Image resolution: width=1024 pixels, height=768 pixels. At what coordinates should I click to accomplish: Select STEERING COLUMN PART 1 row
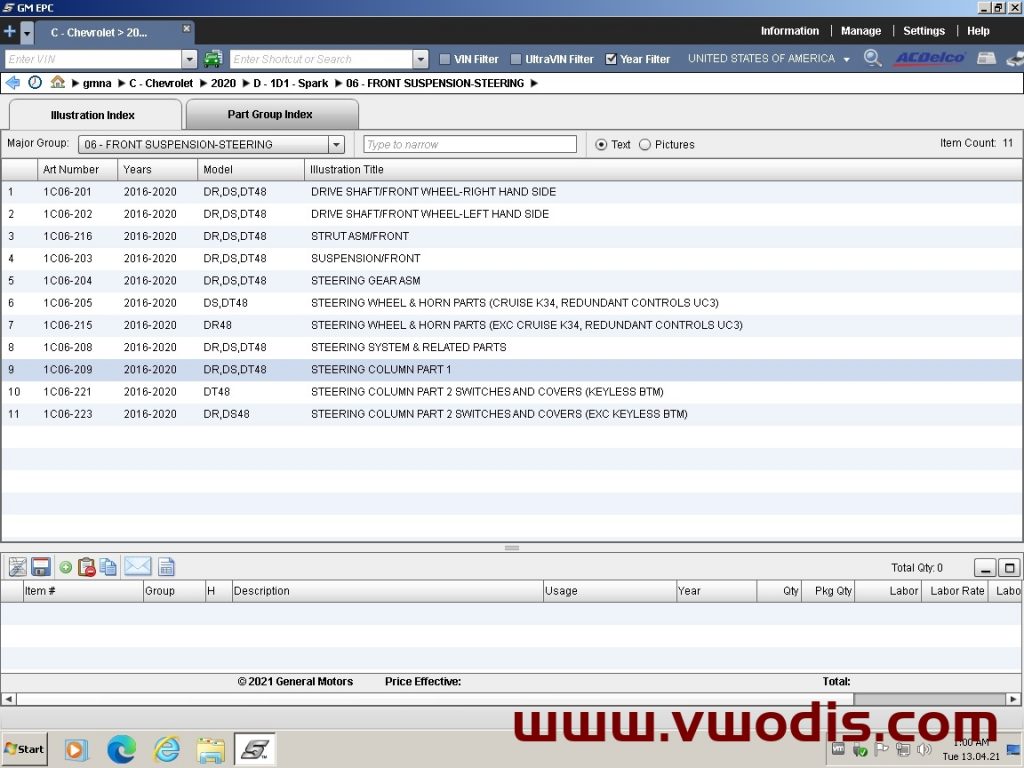(512, 370)
